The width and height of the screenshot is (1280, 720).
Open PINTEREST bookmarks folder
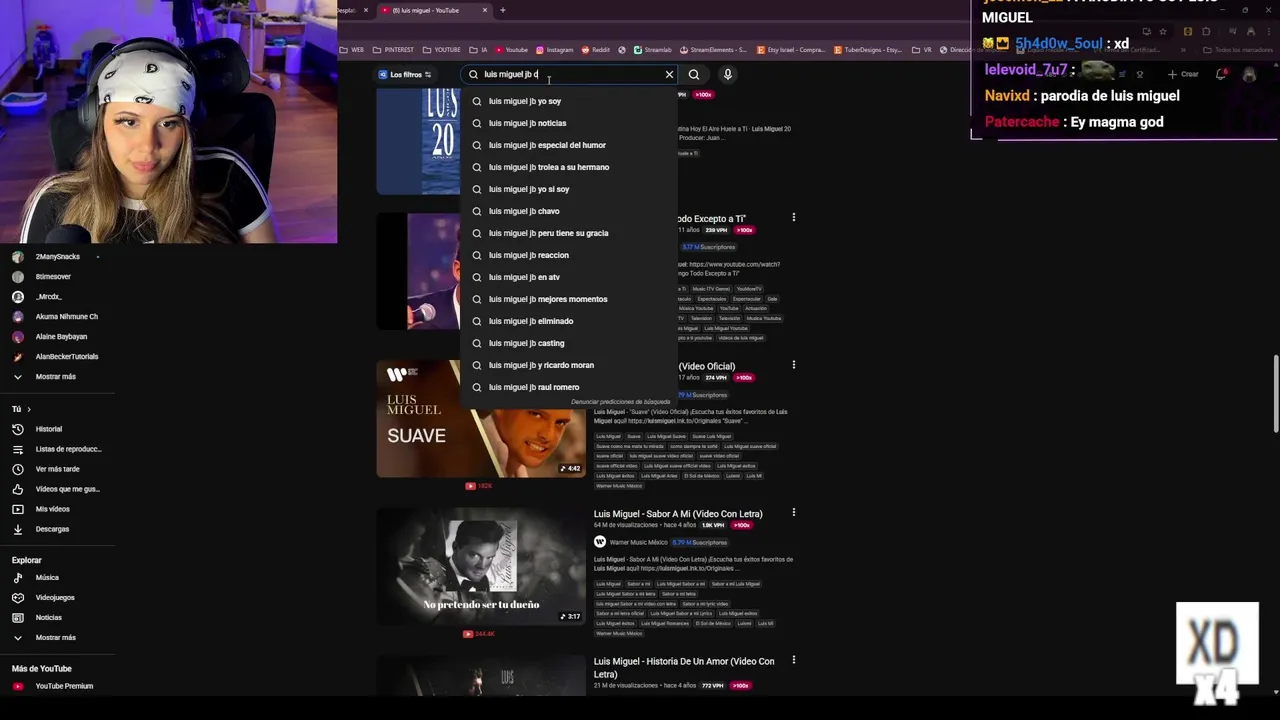pyautogui.click(x=393, y=49)
